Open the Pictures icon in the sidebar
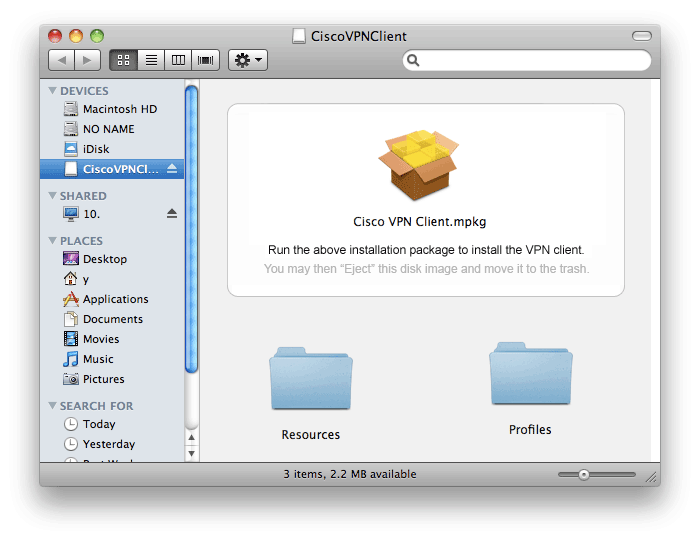The image size is (700, 541). pyautogui.click(x=71, y=379)
